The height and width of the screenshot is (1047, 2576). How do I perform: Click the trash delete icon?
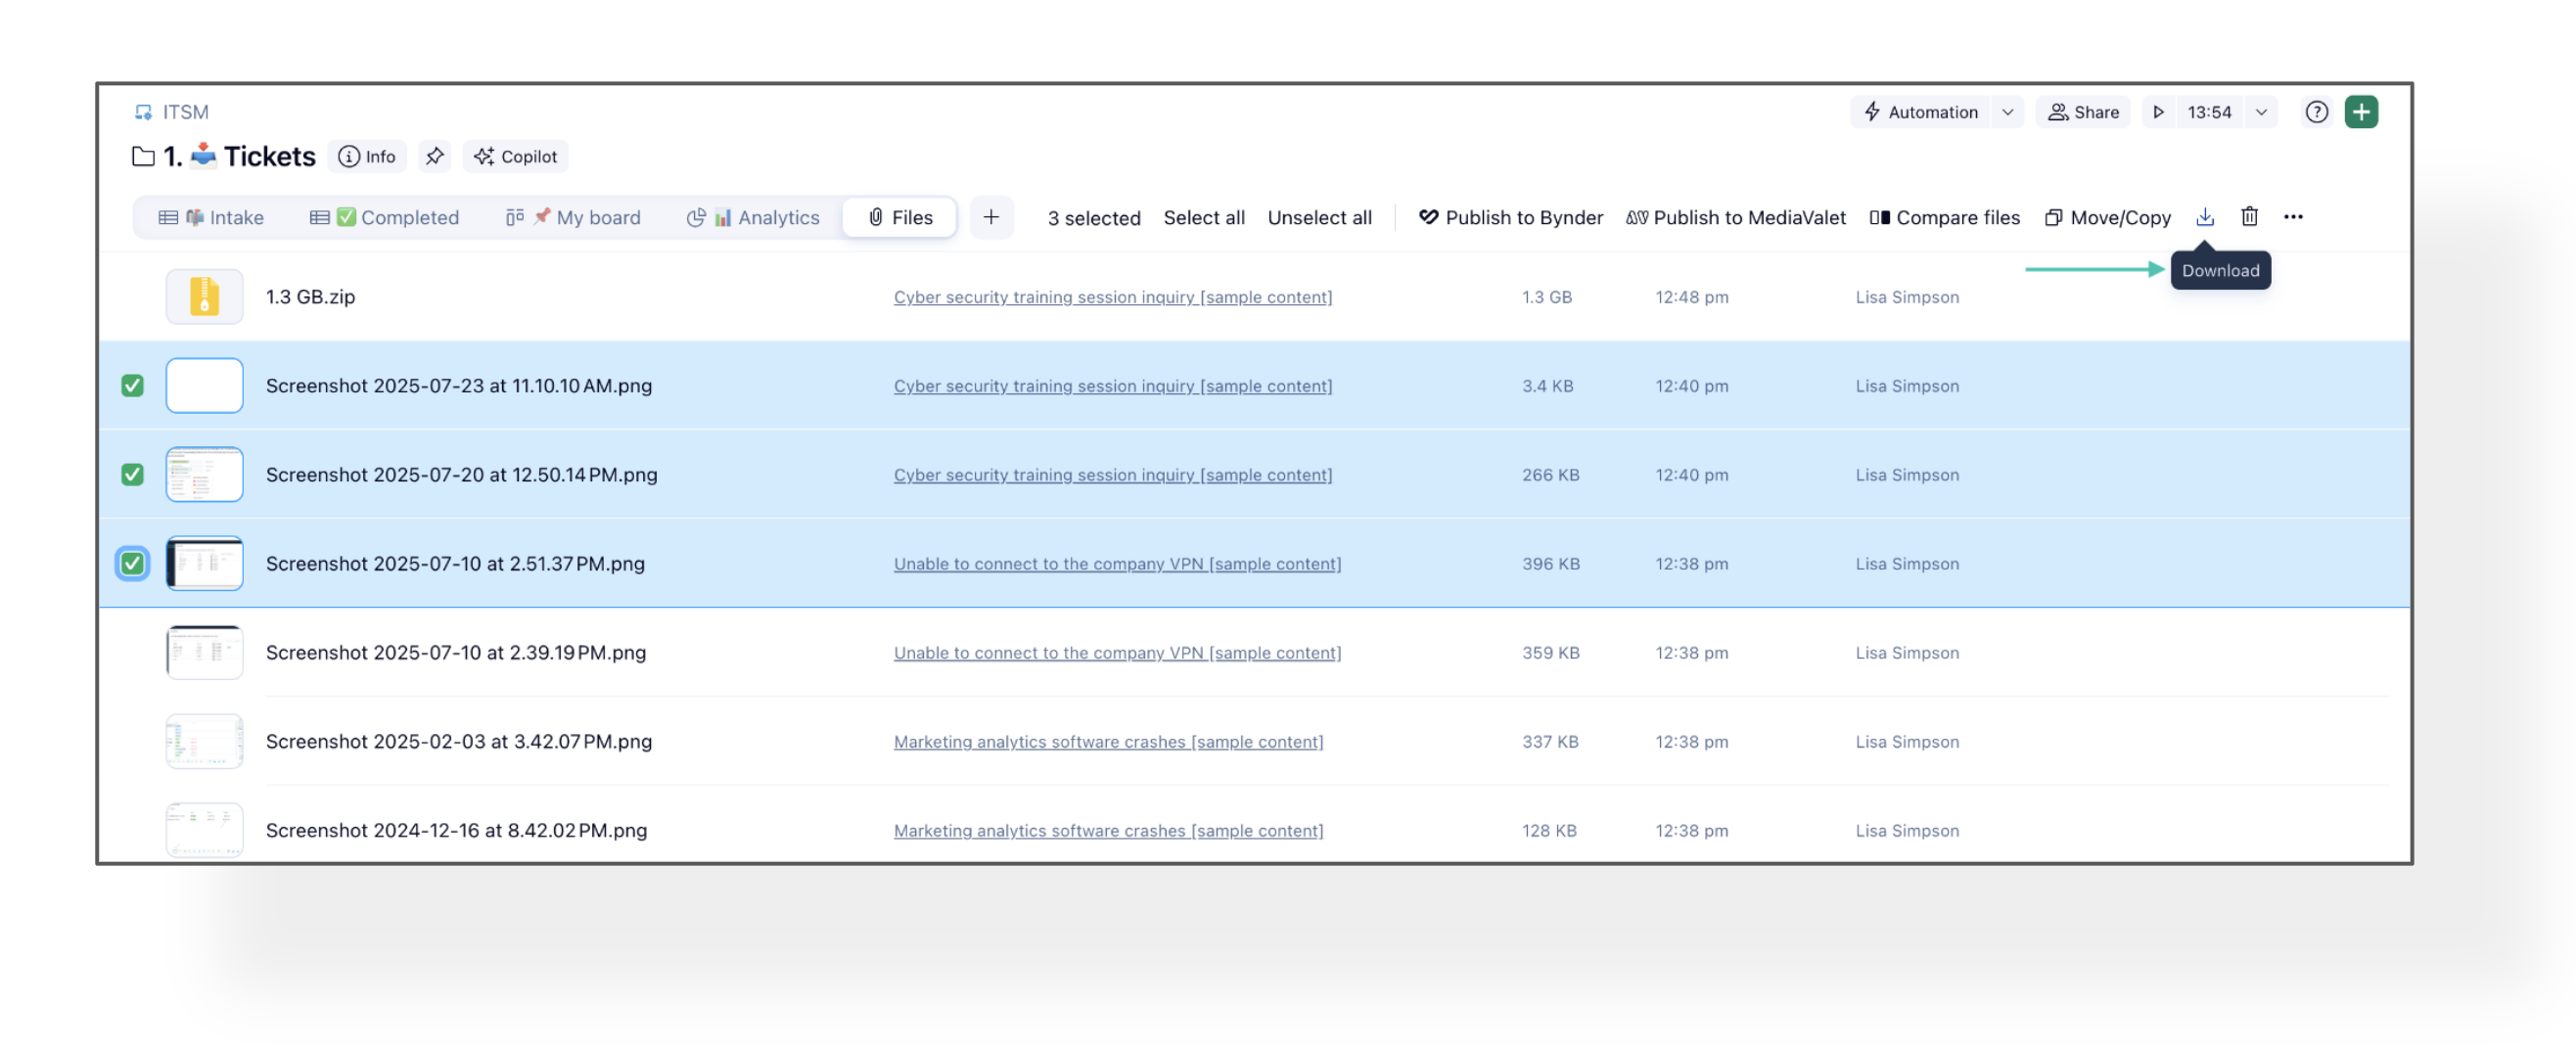coord(2249,217)
